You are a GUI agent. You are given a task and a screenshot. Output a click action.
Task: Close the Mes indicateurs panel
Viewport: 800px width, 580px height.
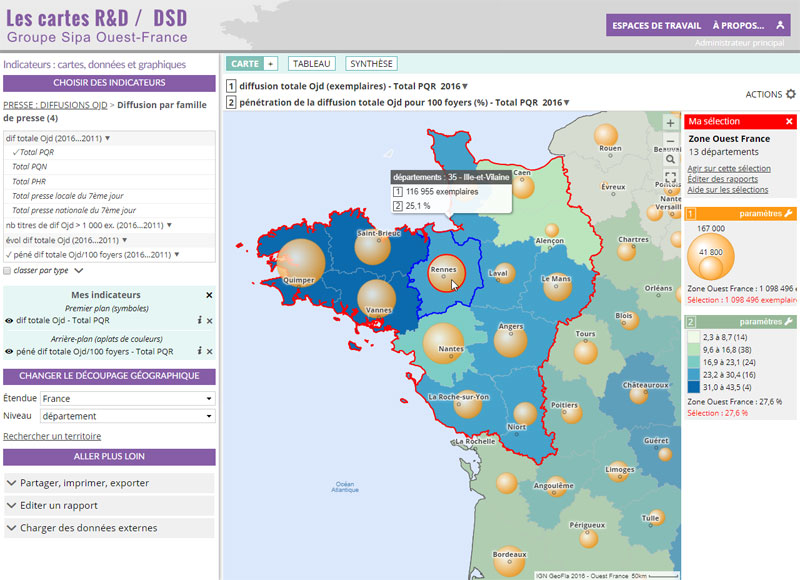coord(209,295)
